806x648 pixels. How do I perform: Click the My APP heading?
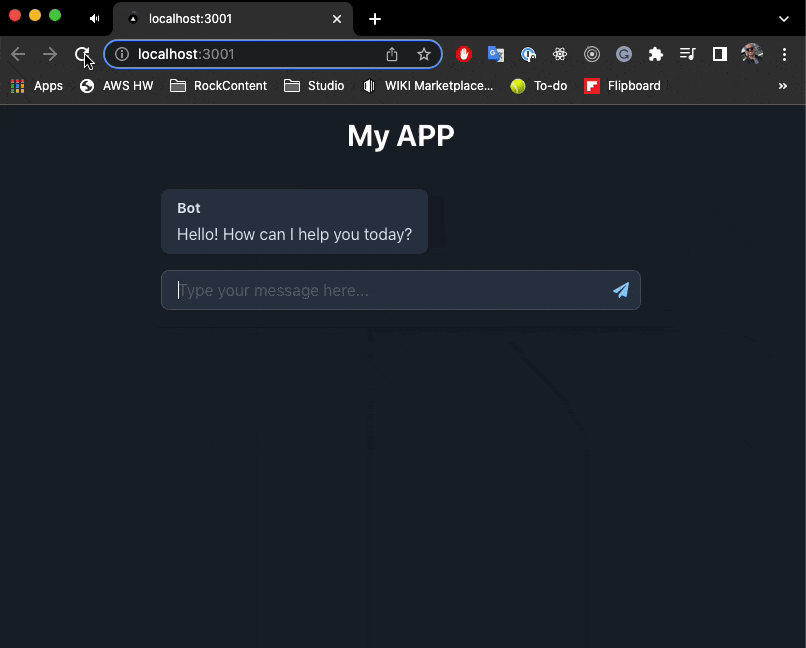(401, 136)
